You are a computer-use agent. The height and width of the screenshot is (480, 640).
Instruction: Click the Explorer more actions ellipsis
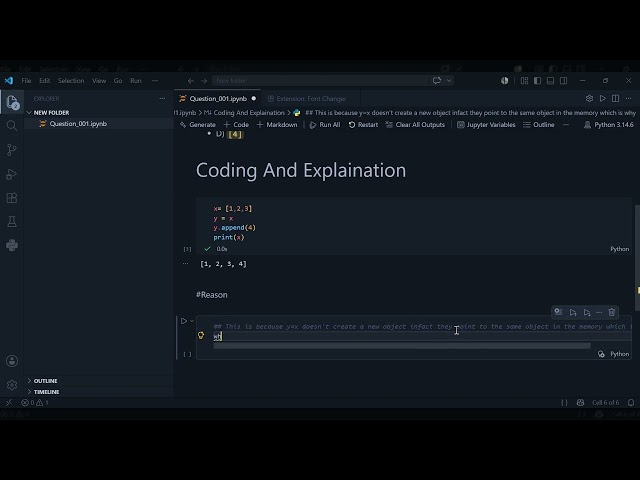pyautogui.click(x=162, y=99)
